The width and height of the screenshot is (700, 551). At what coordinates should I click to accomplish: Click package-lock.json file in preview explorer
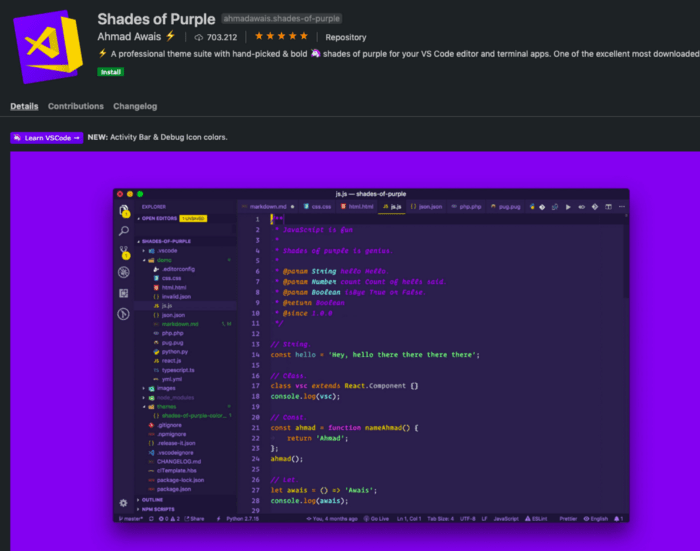(x=185, y=480)
